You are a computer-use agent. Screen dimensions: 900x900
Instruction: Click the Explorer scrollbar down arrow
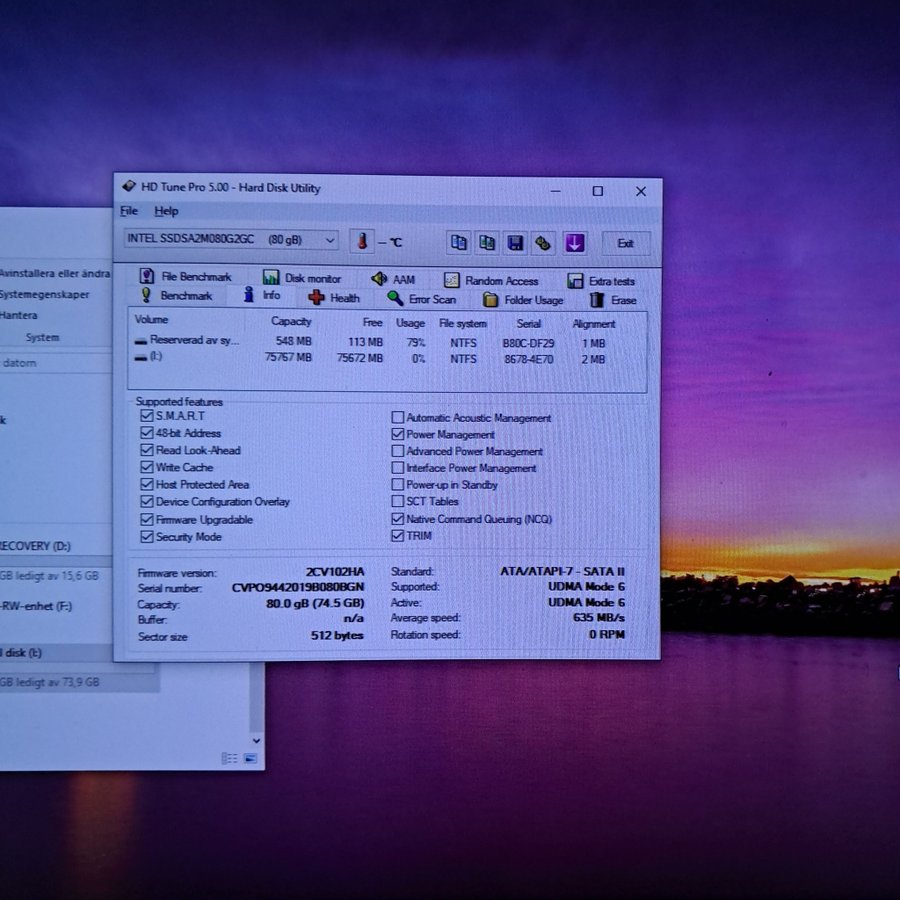pos(257,740)
